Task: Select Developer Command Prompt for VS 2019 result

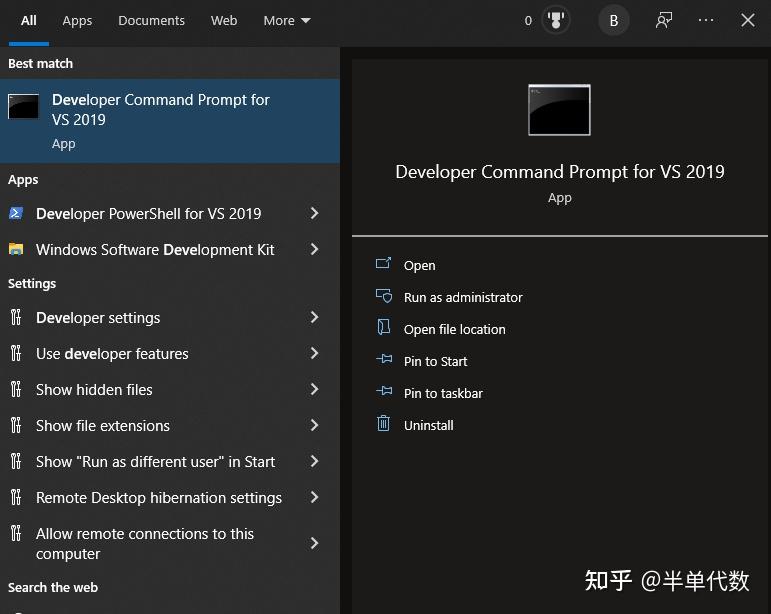Action: point(170,121)
